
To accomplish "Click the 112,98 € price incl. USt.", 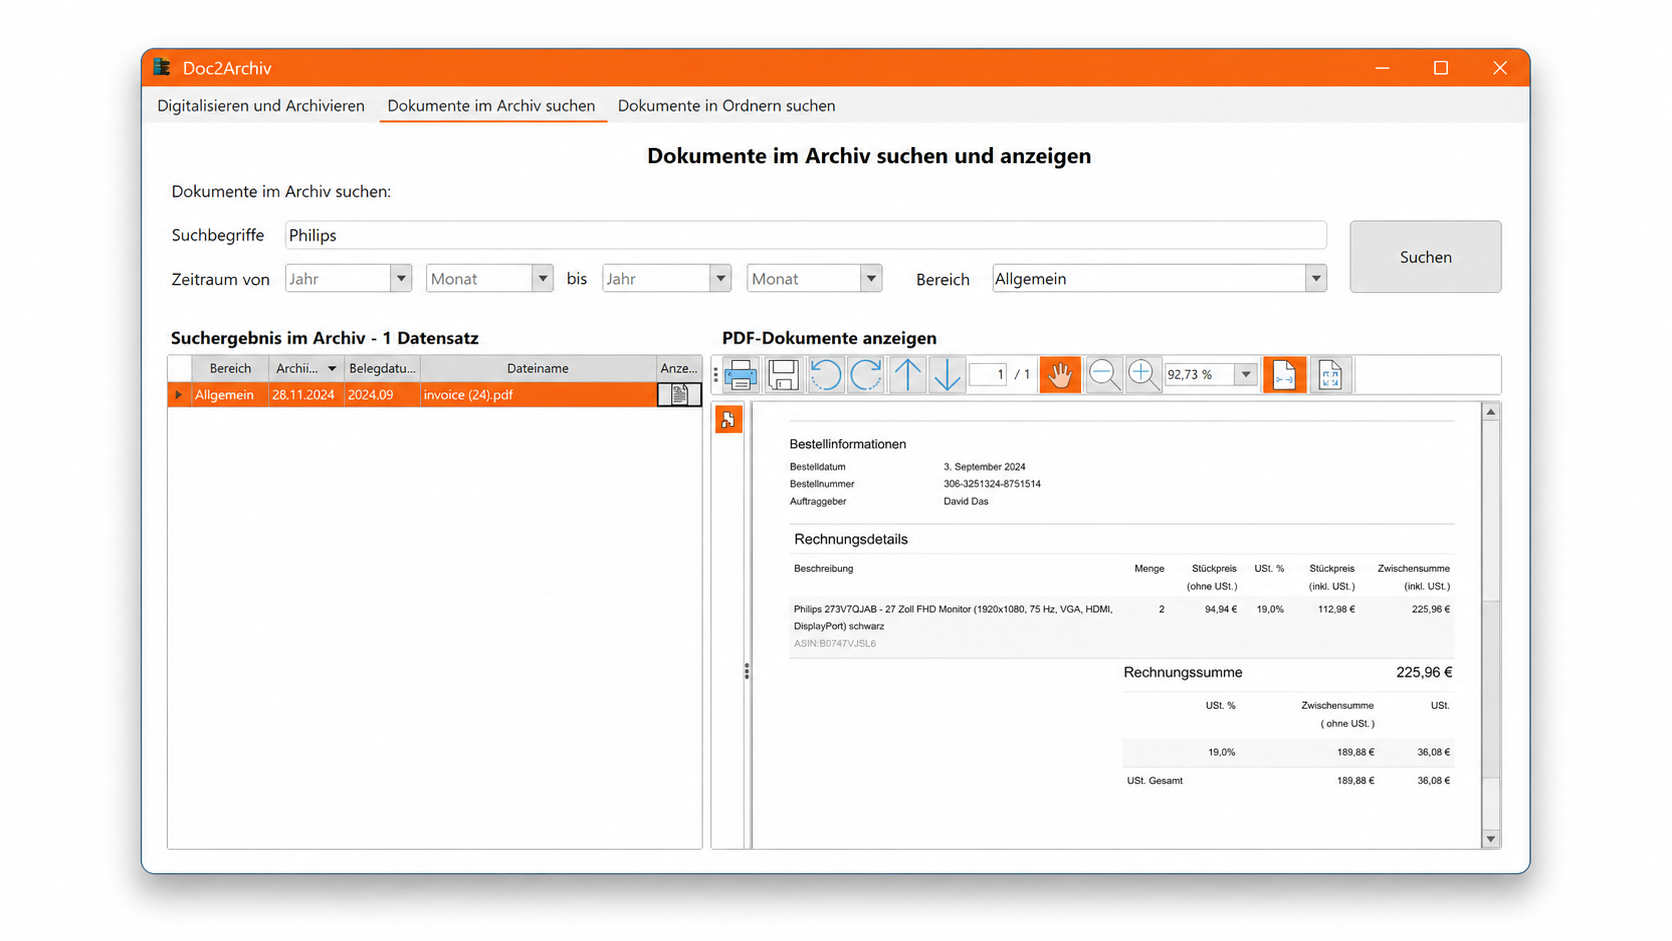I will click(1336, 609).
